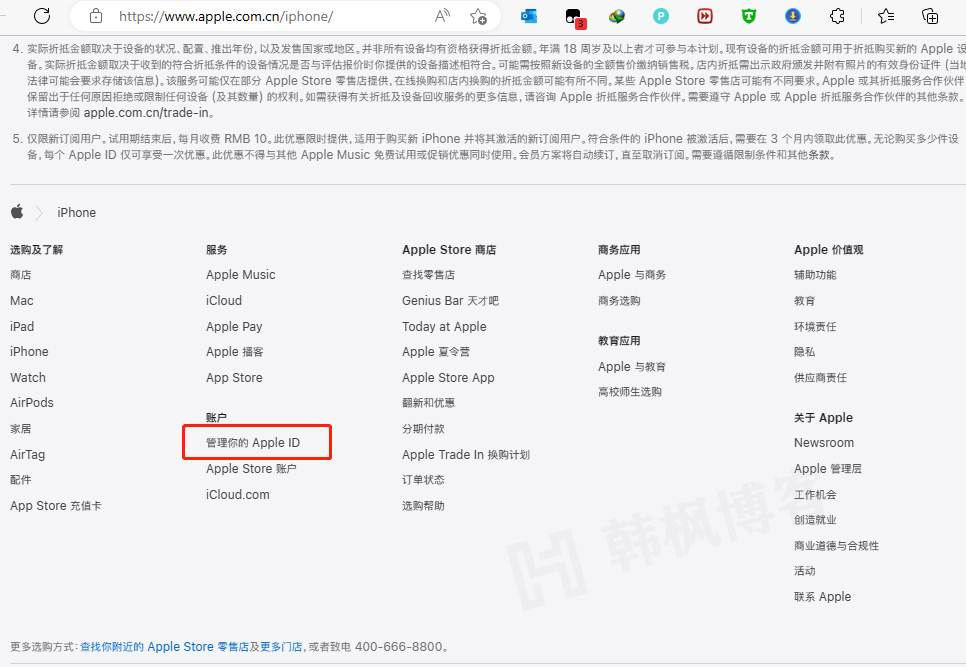Screen dimensions: 966x667
Task: Click the extension icon showing a red 3 badge
Action: point(576,16)
